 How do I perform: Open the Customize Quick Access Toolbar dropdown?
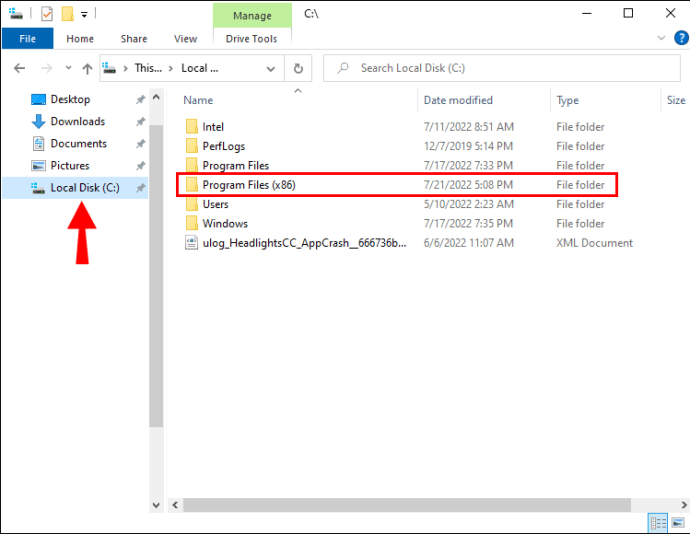(x=84, y=15)
